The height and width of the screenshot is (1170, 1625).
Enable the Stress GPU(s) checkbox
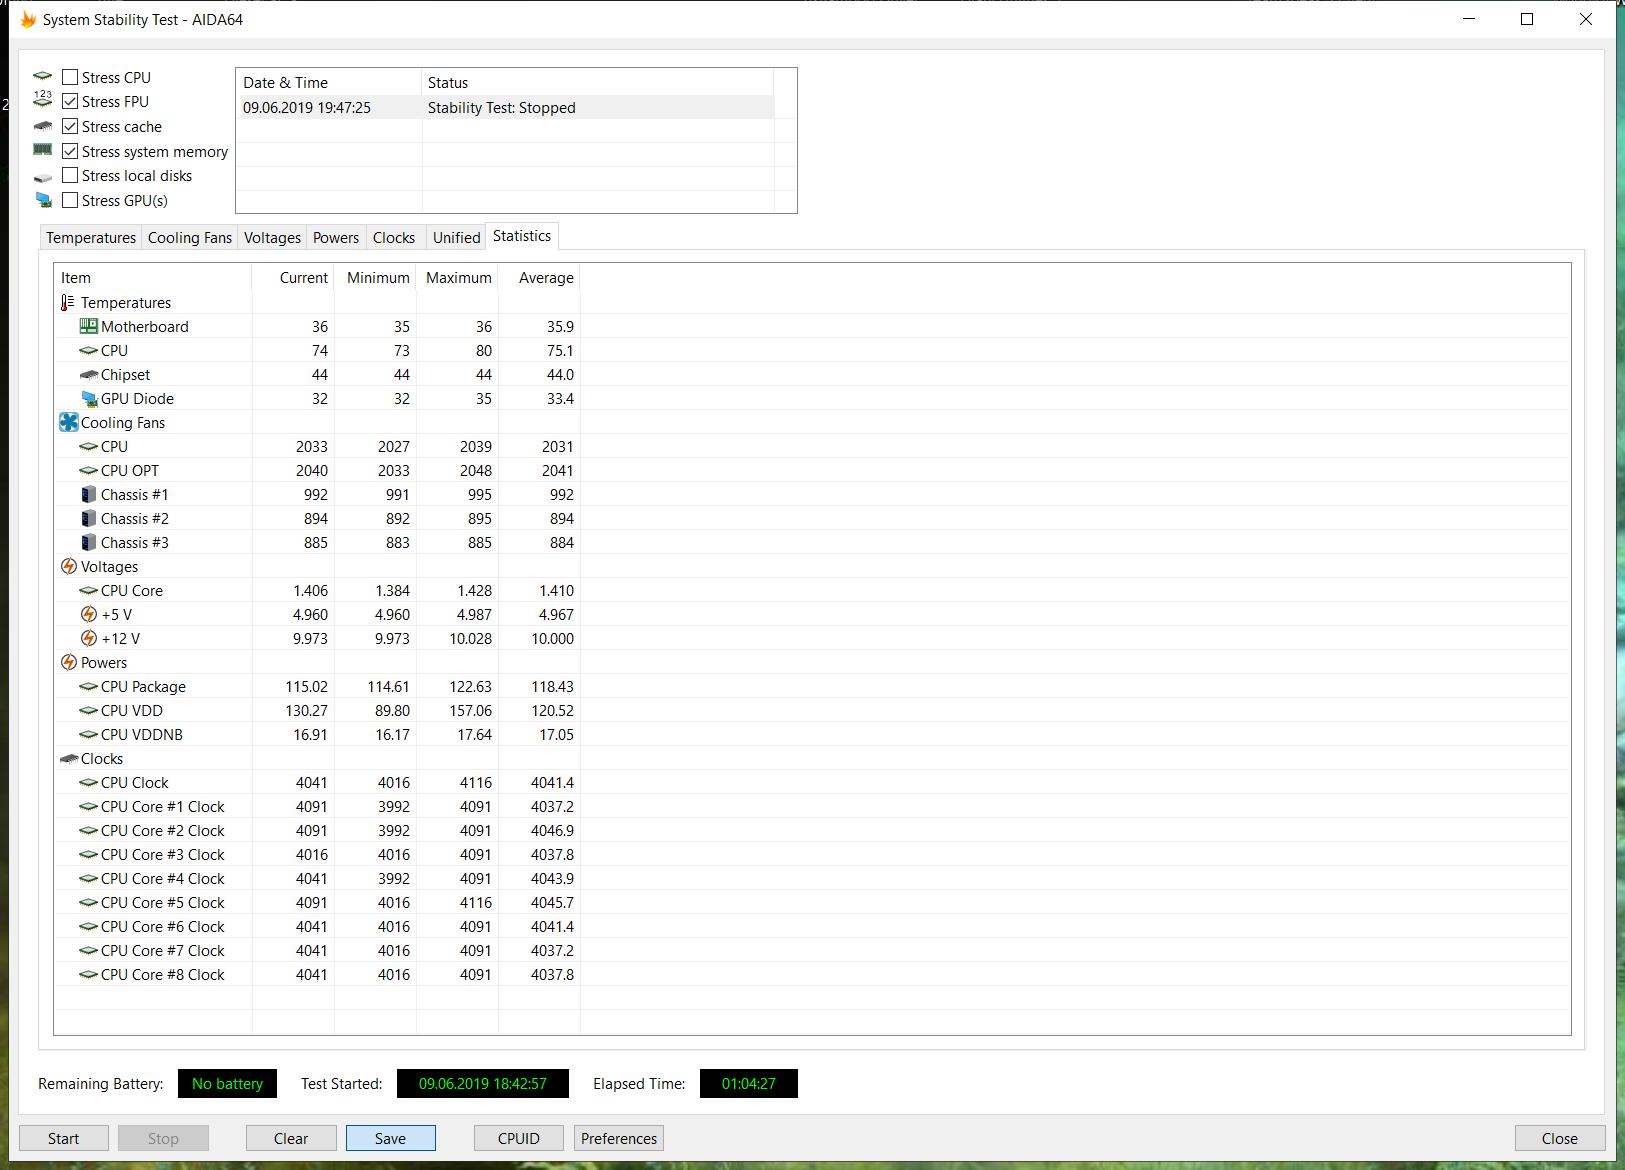pos(70,200)
